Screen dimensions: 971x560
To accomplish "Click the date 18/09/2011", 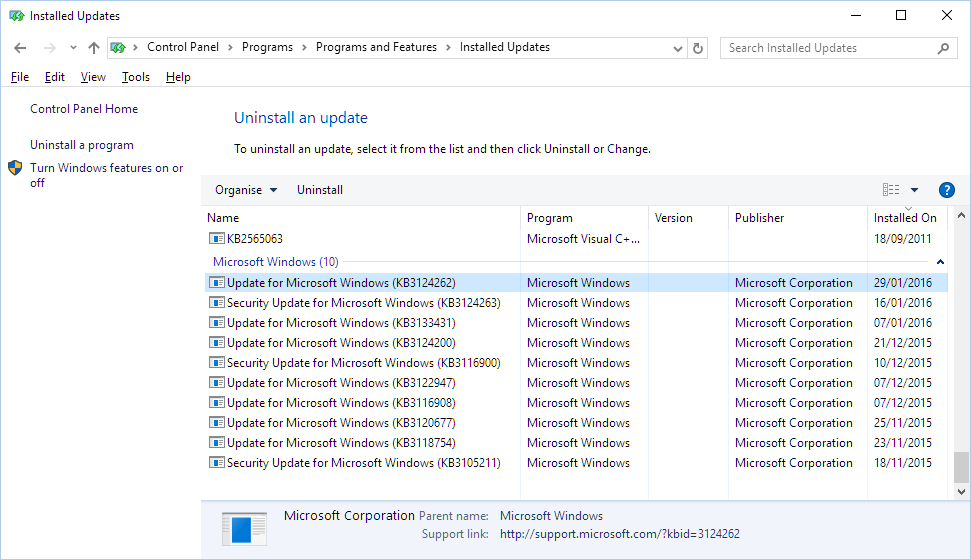I will pos(902,238).
